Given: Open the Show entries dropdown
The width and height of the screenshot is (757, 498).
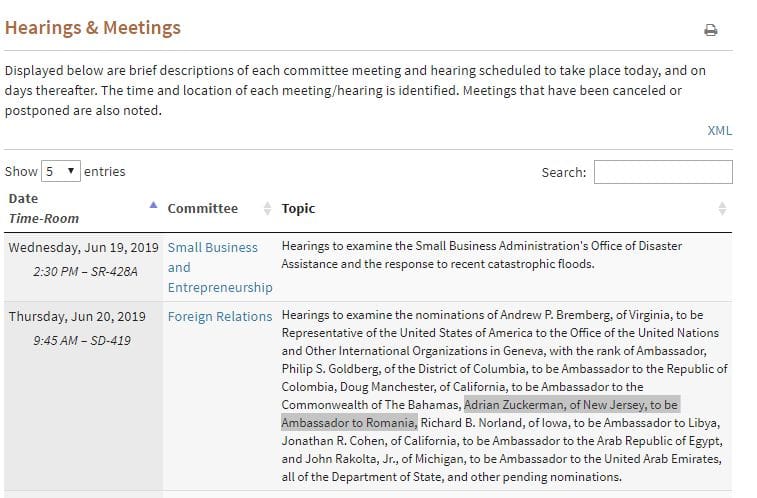Looking at the screenshot, I should point(61,171).
